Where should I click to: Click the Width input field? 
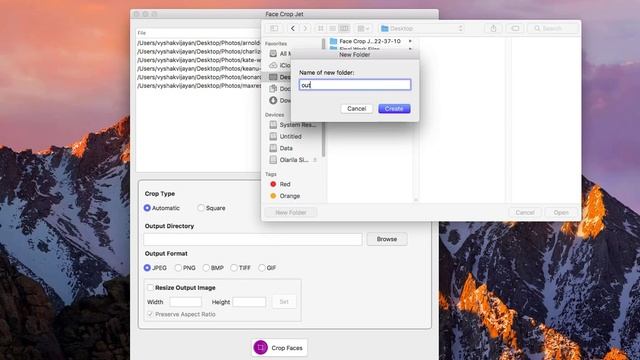(x=186, y=302)
